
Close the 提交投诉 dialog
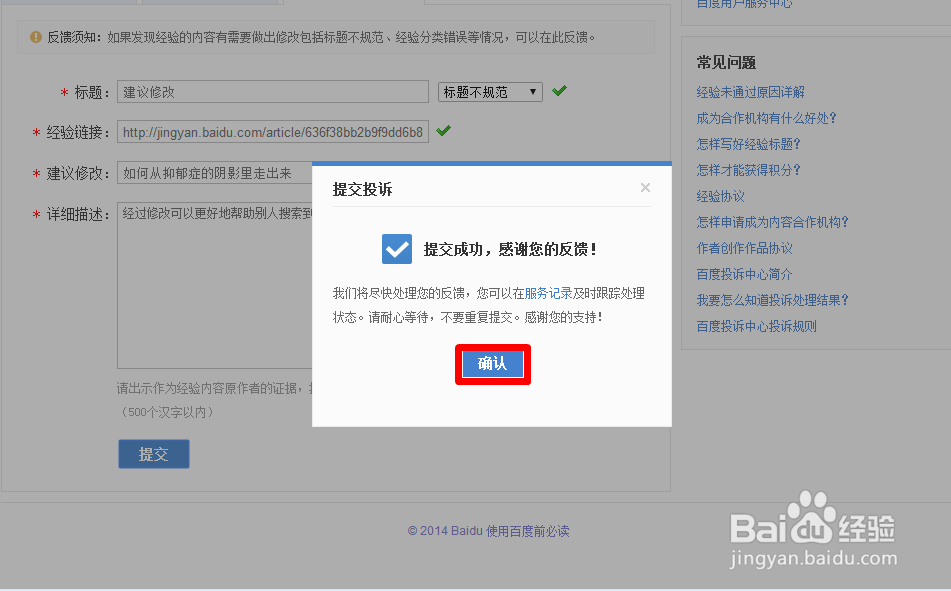coord(645,187)
